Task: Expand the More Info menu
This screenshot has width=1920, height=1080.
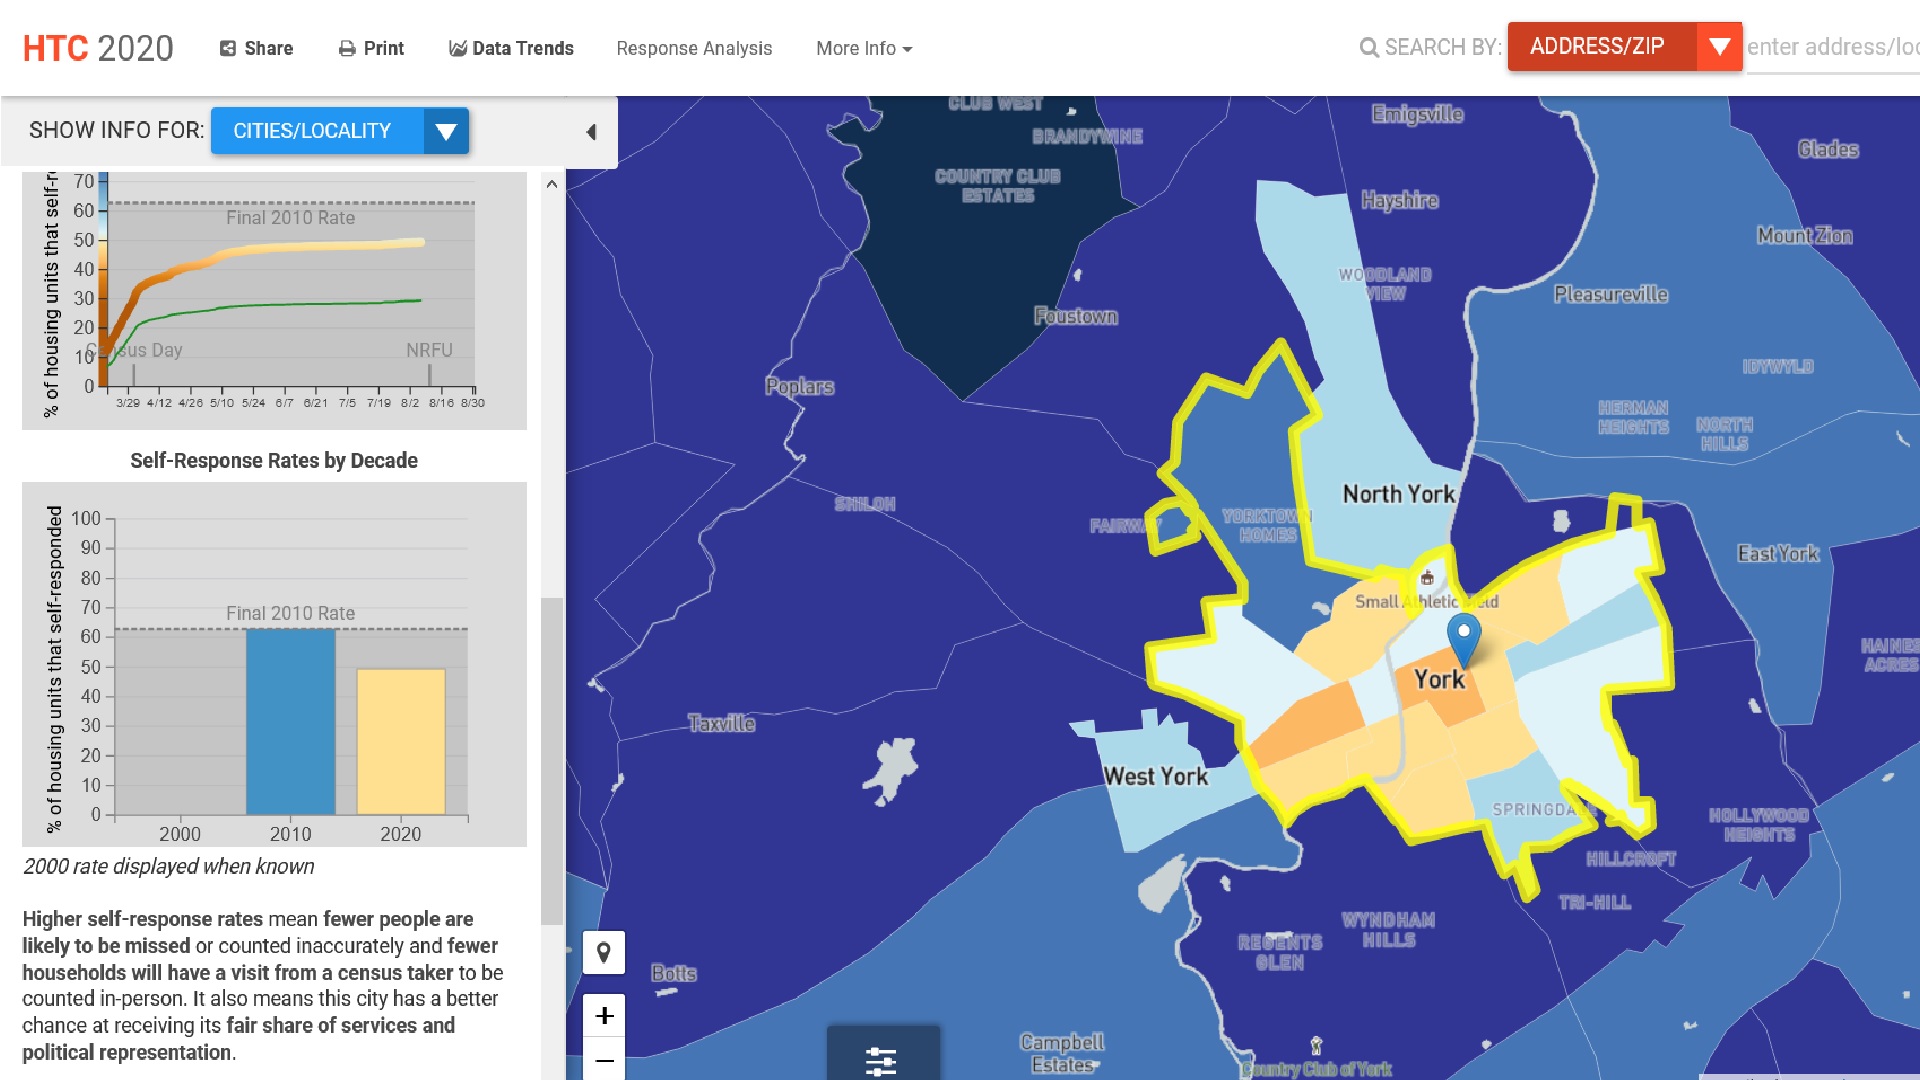Action: coord(864,48)
